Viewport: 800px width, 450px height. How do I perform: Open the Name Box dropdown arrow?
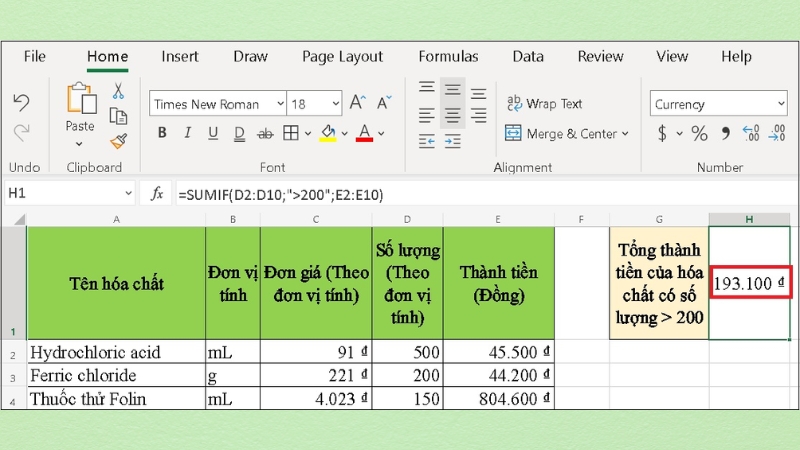pyautogui.click(x=128, y=194)
